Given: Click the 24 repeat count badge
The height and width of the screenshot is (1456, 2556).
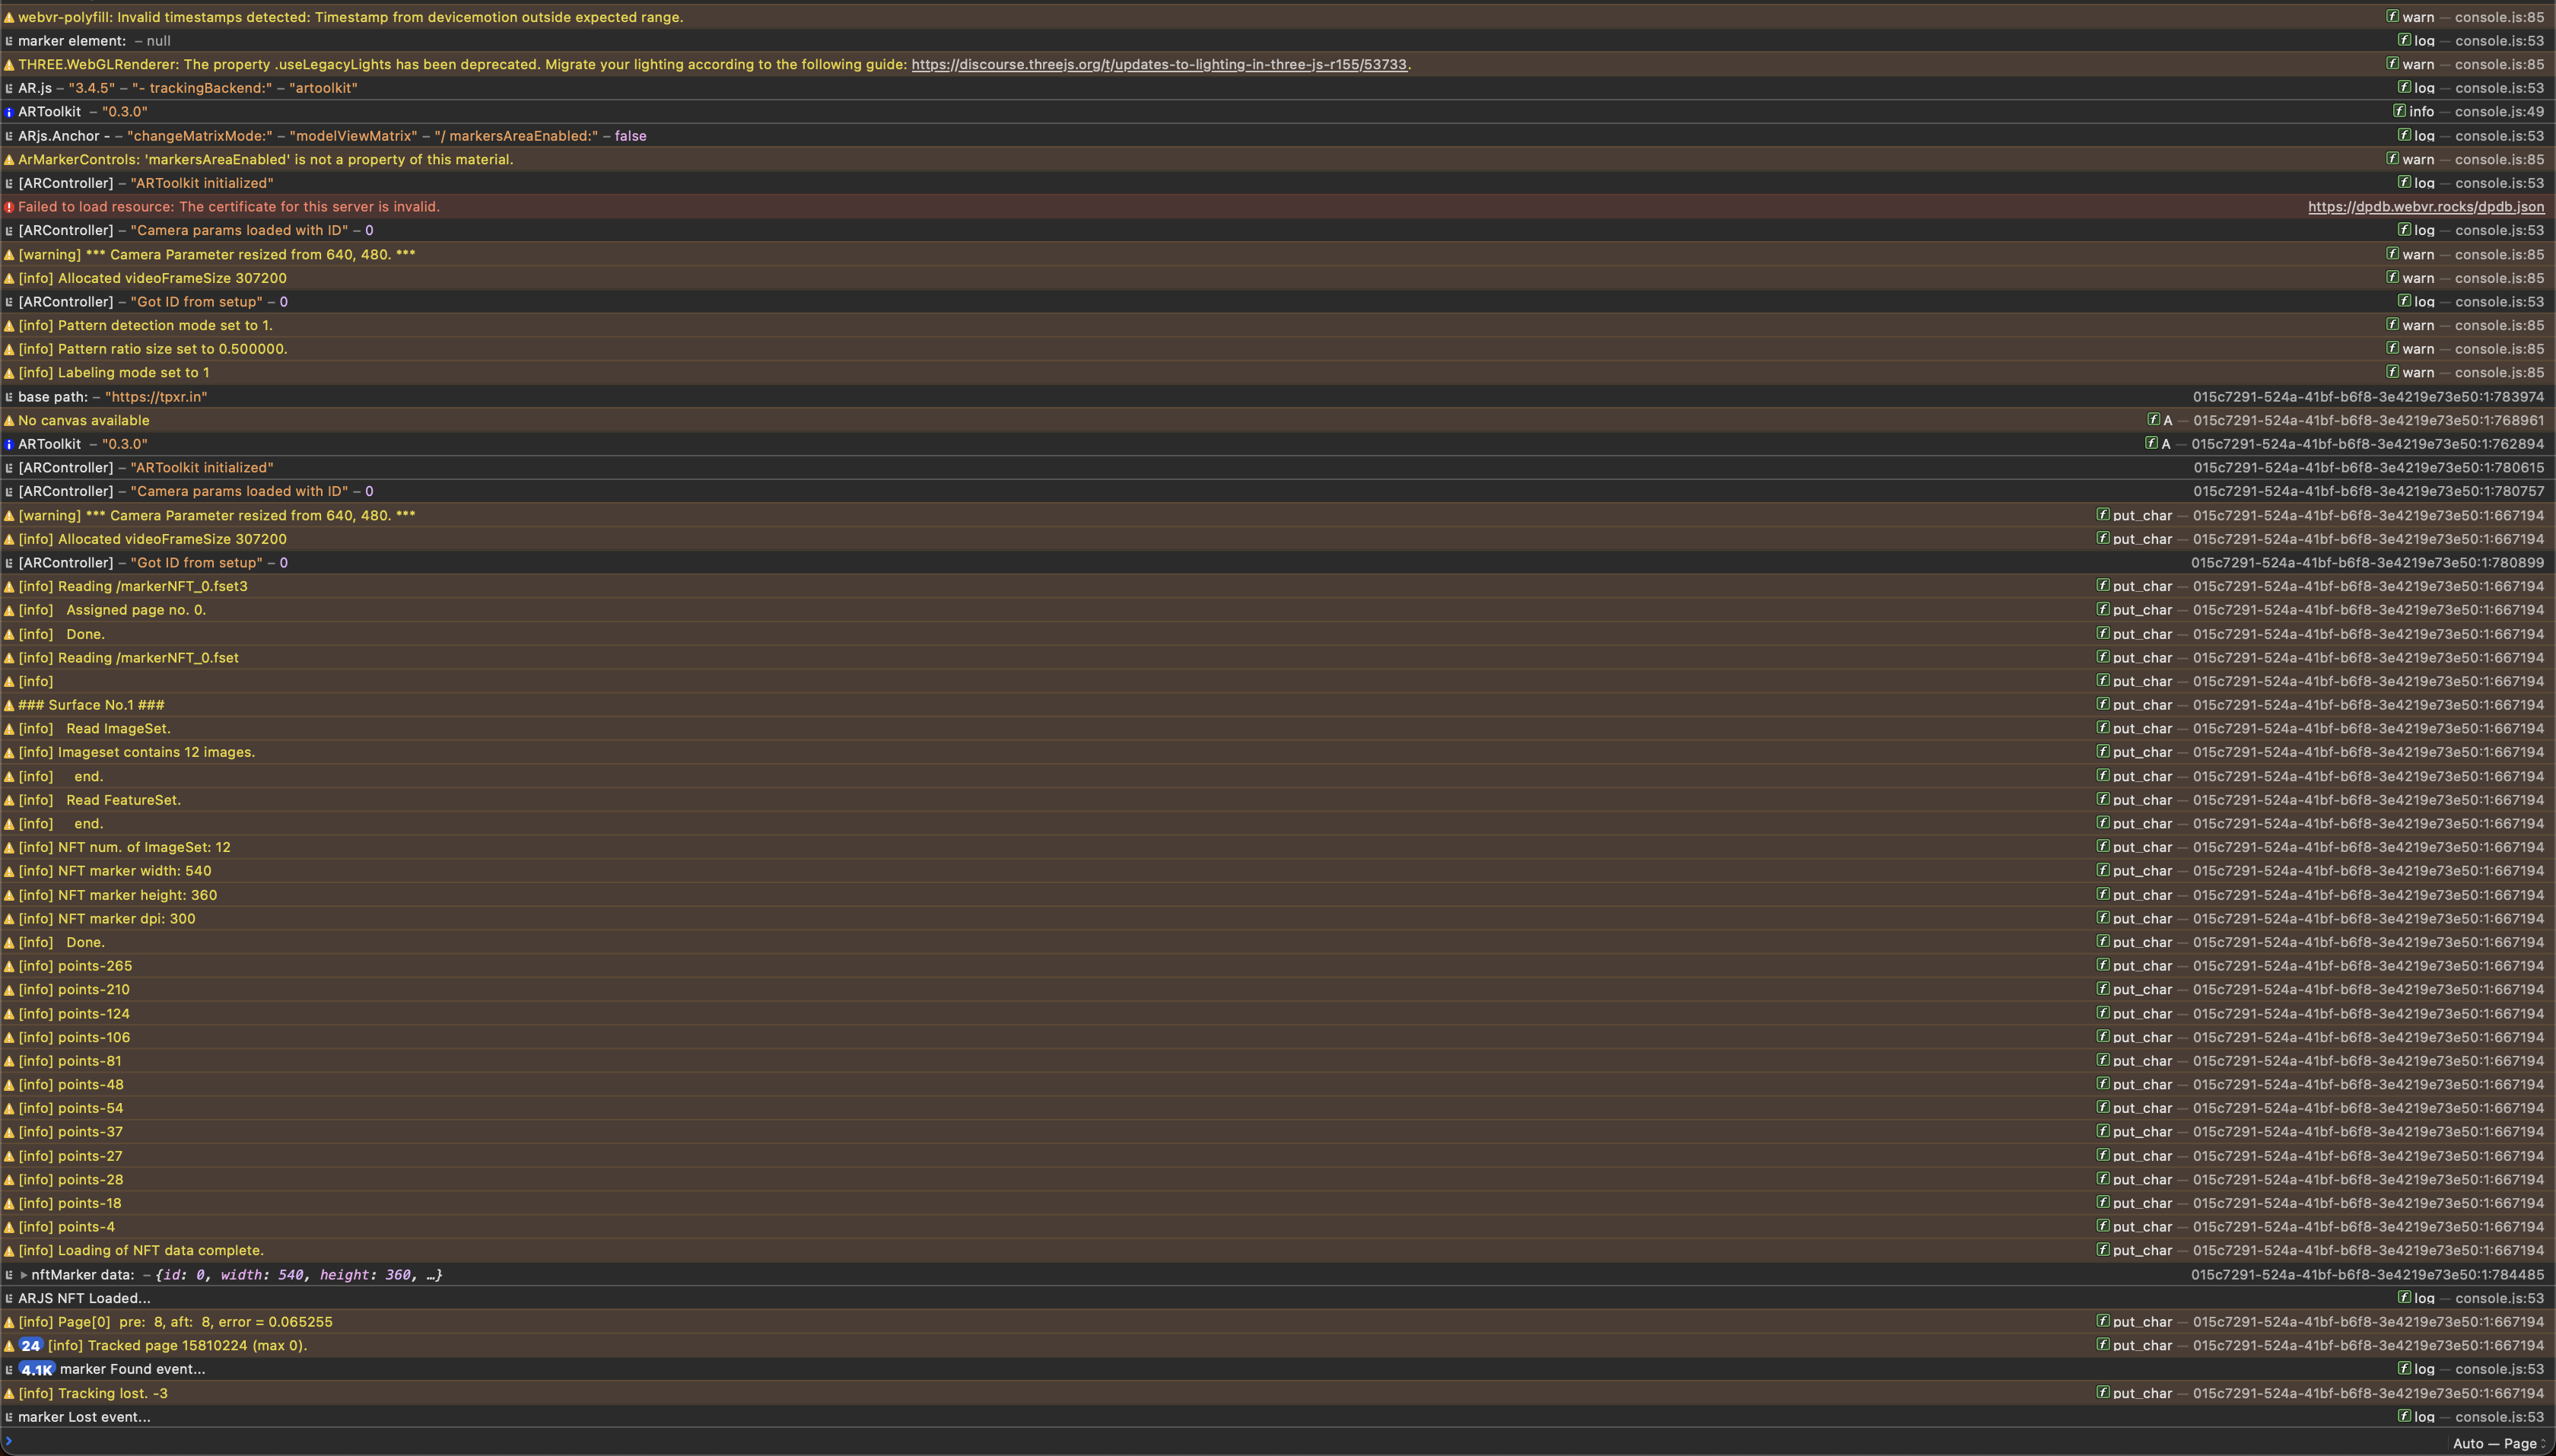Looking at the screenshot, I should click(x=31, y=1346).
